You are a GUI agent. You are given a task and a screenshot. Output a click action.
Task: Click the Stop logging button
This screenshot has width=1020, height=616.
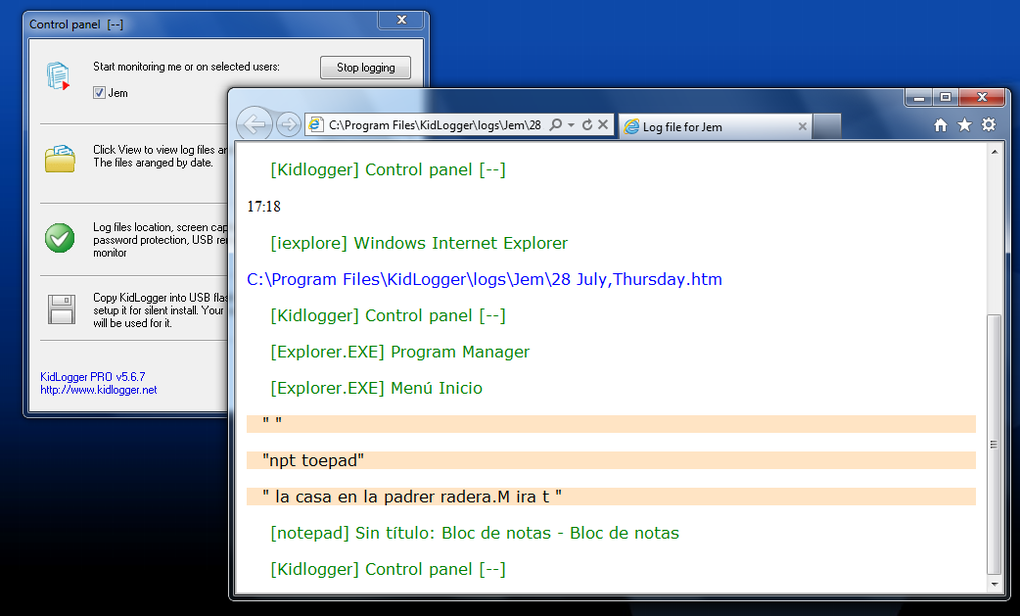click(366, 68)
